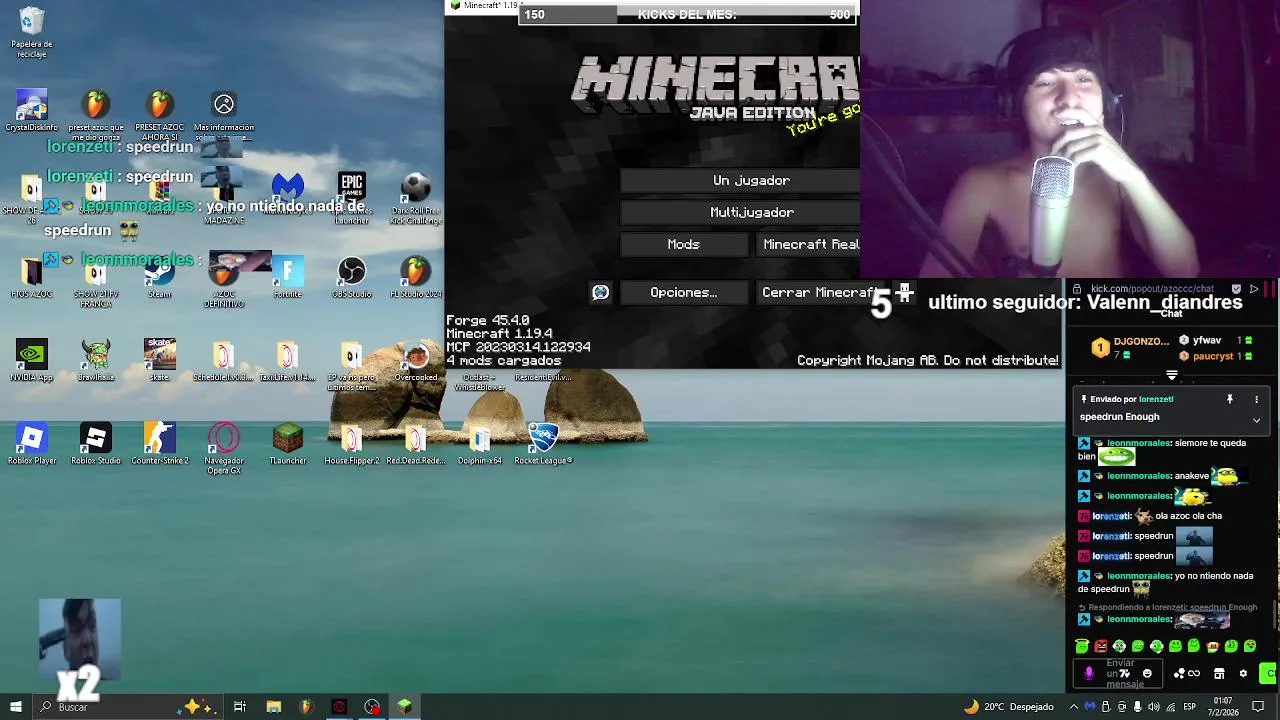Click the purple microphone icon in chat
Image resolution: width=1280 pixels, height=720 pixels.
tap(1089, 674)
